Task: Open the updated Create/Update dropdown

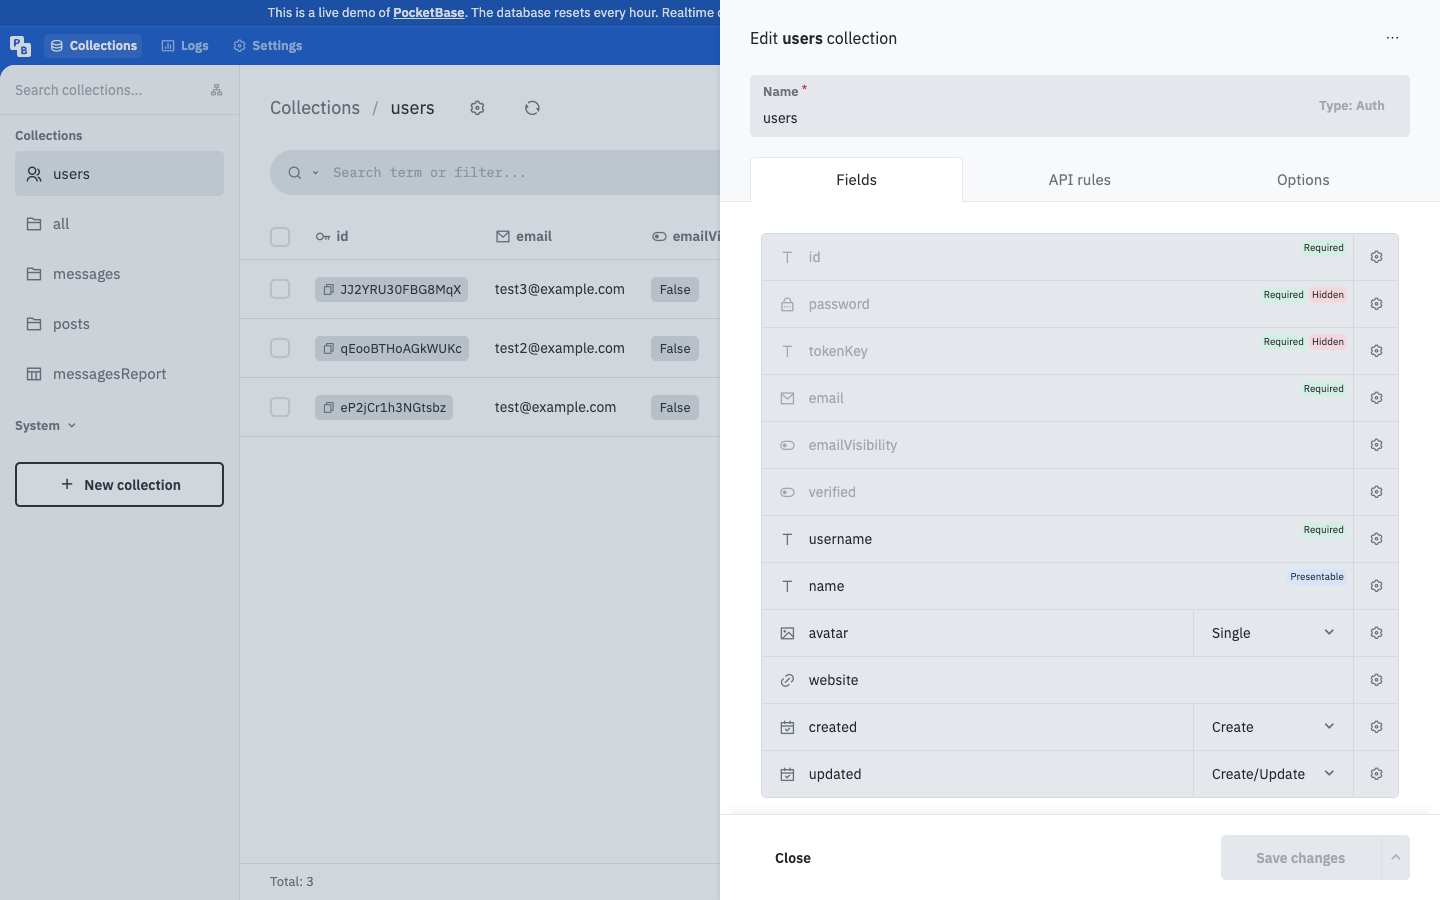Action: tap(1273, 774)
